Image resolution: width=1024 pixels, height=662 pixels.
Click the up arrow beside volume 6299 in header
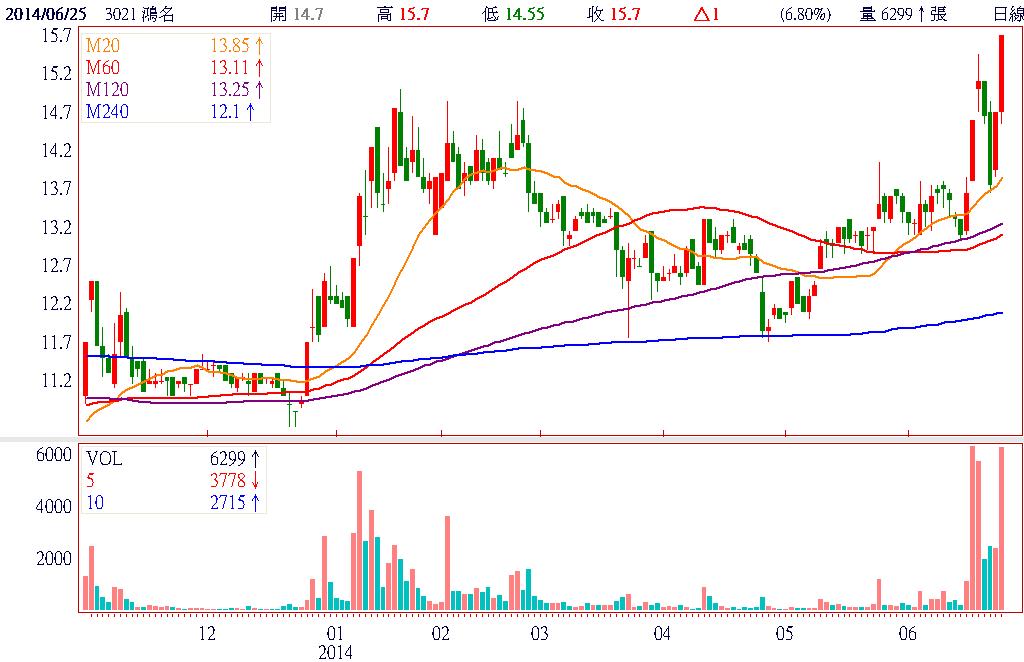point(920,14)
